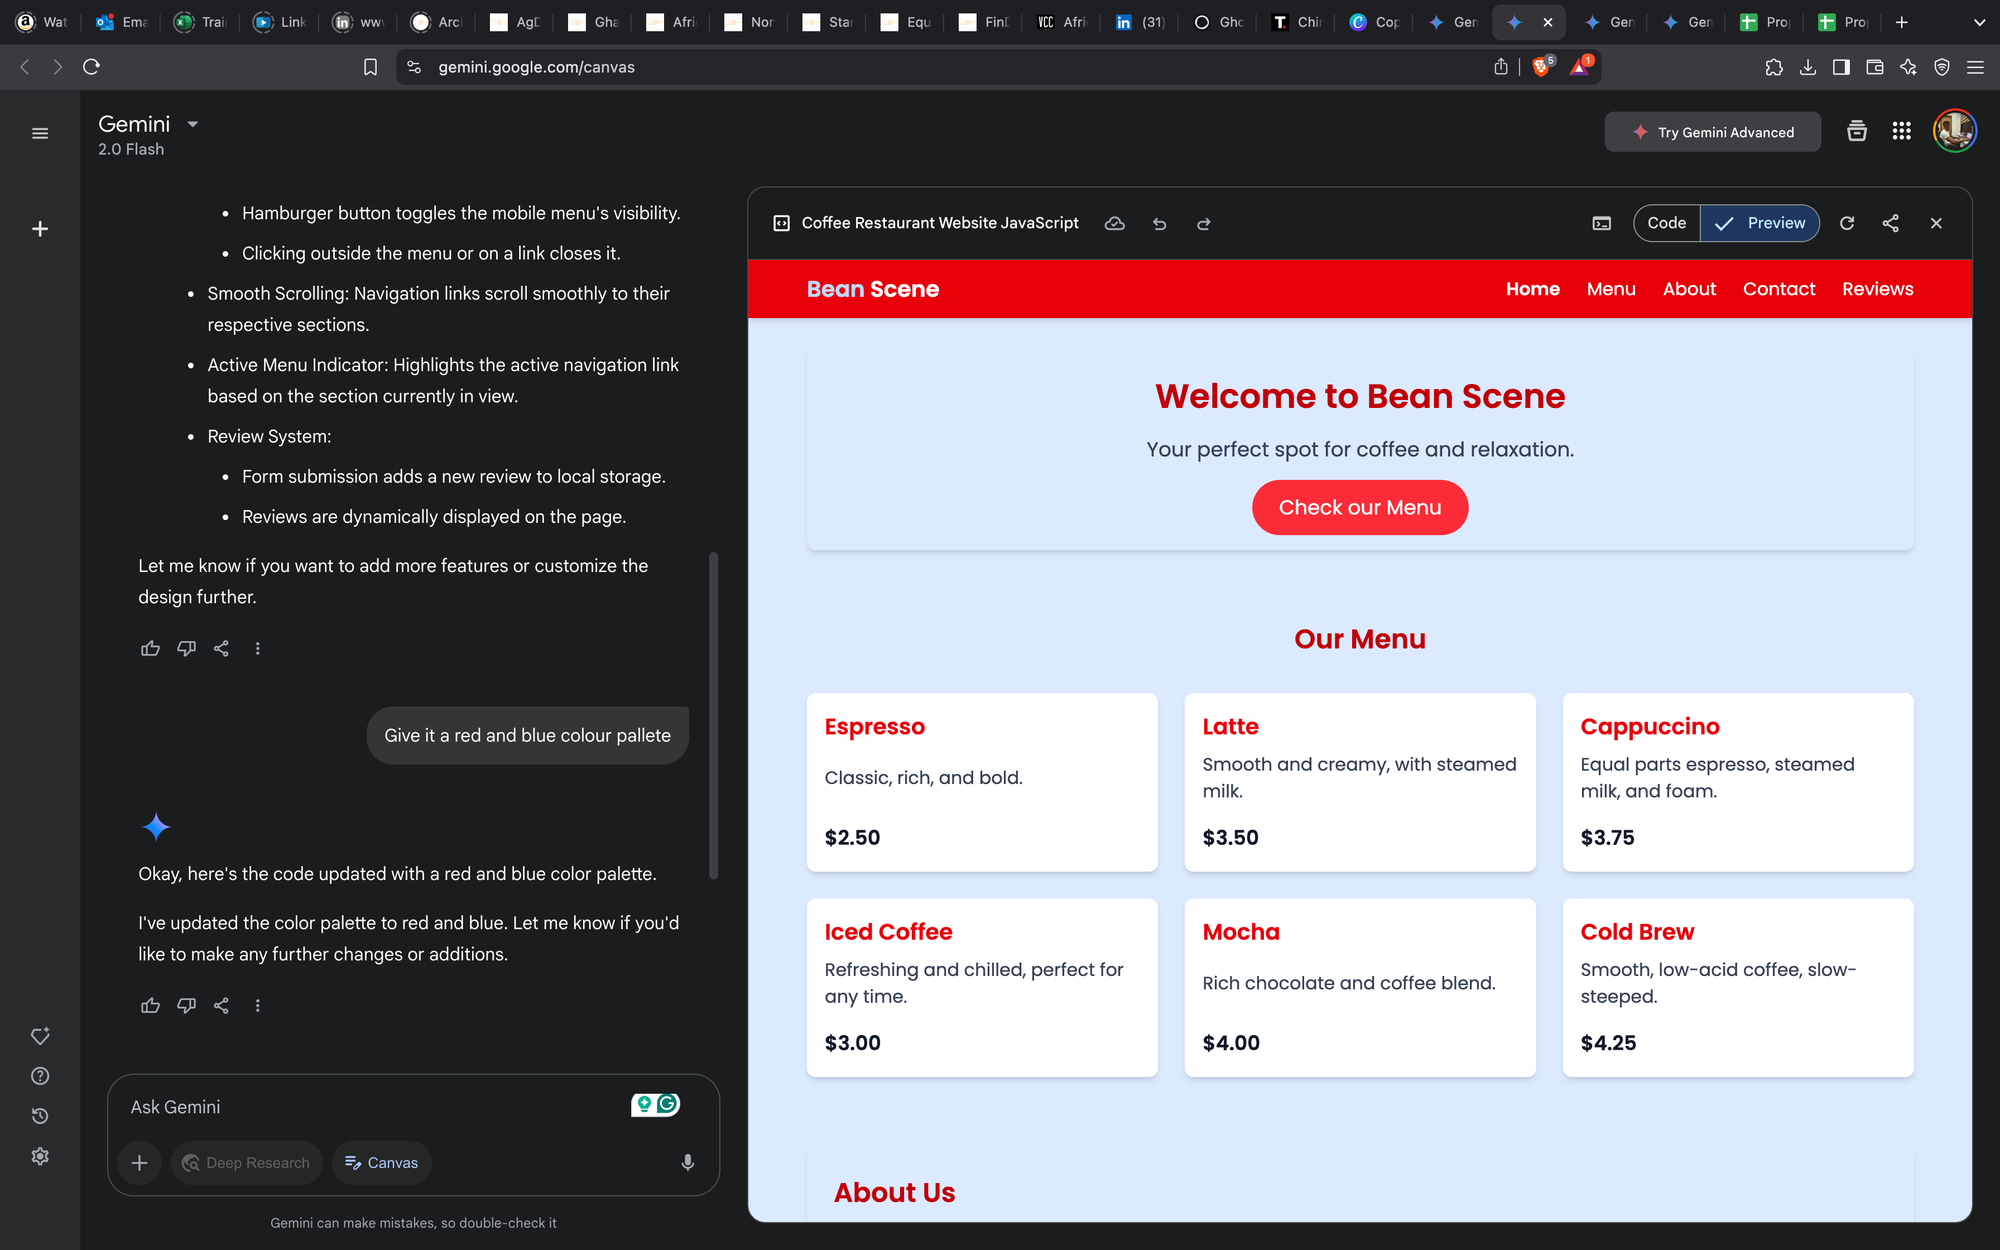Click the undo arrow in canvas header
This screenshot has width=2000, height=1250.
(x=1159, y=224)
